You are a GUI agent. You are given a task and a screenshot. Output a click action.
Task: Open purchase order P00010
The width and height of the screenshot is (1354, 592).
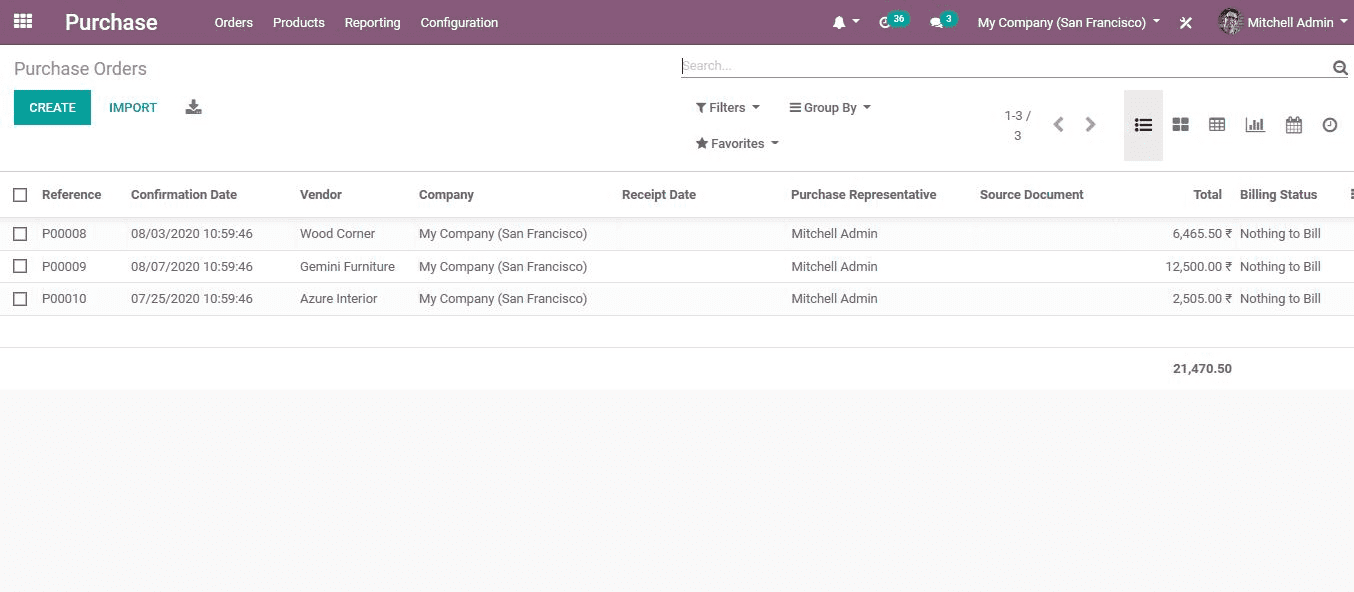[x=64, y=298]
